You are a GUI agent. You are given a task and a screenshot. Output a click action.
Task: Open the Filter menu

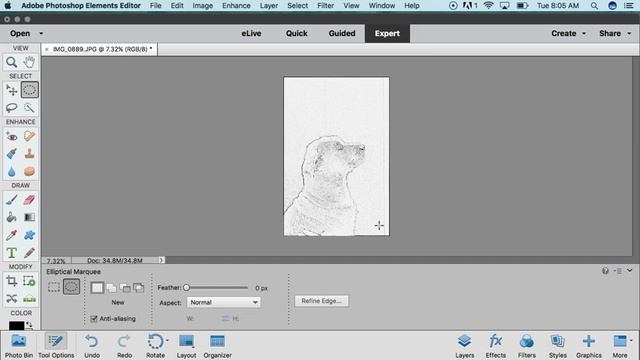tap(326, 6)
